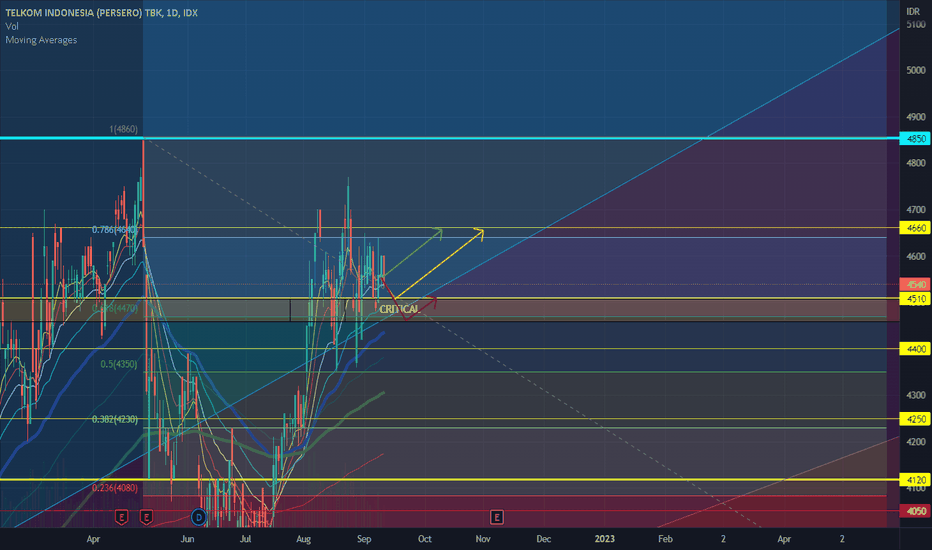Click the yellow 4250 price label
This screenshot has width=932, height=550.
tap(915, 419)
